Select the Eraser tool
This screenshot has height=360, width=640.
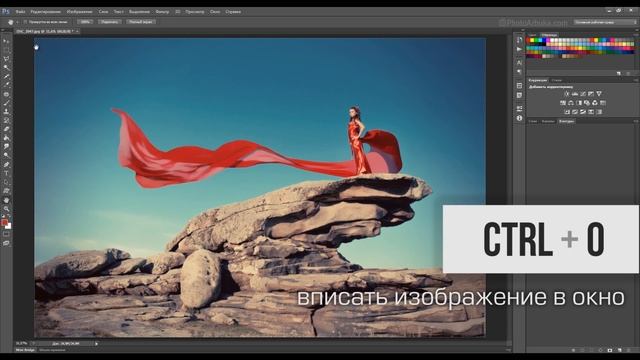point(6,129)
